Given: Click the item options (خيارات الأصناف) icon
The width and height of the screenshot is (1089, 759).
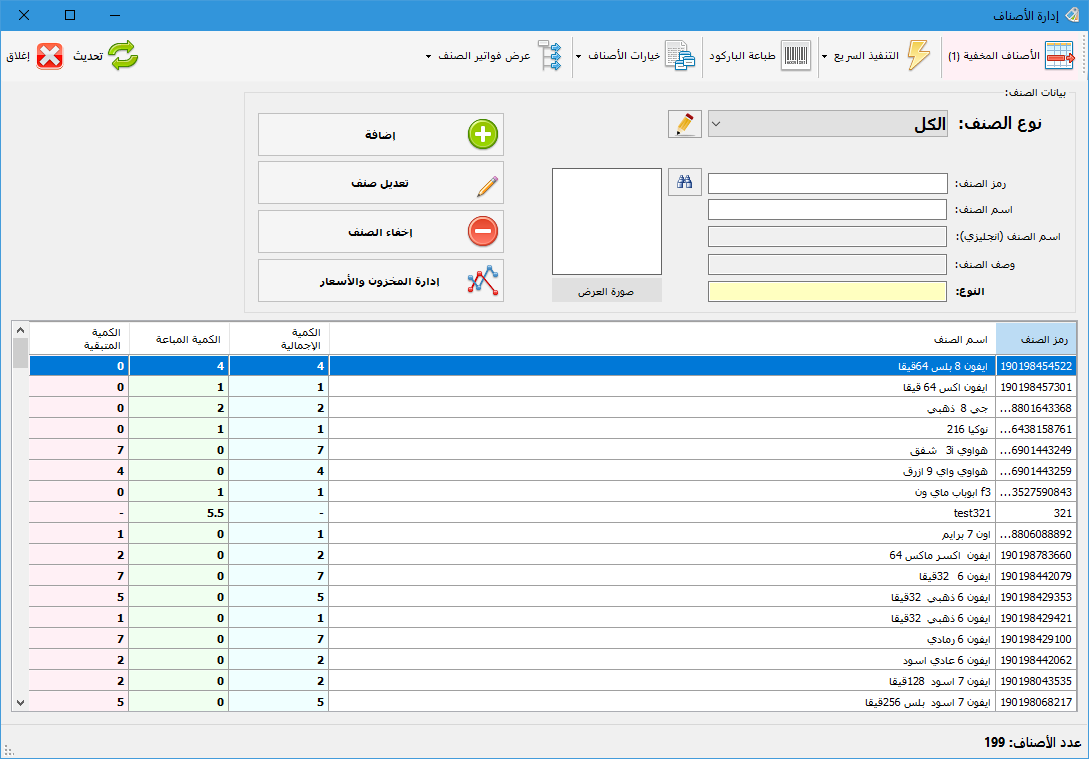Looking at the screenshot, I should (x=680, y=57).
